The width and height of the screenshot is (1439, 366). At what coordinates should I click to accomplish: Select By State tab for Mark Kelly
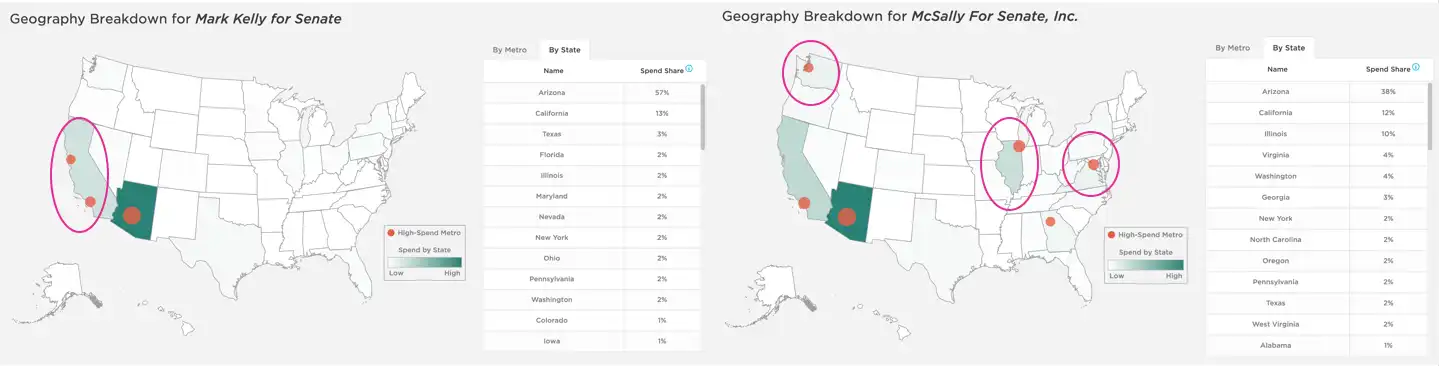(563, 48)
